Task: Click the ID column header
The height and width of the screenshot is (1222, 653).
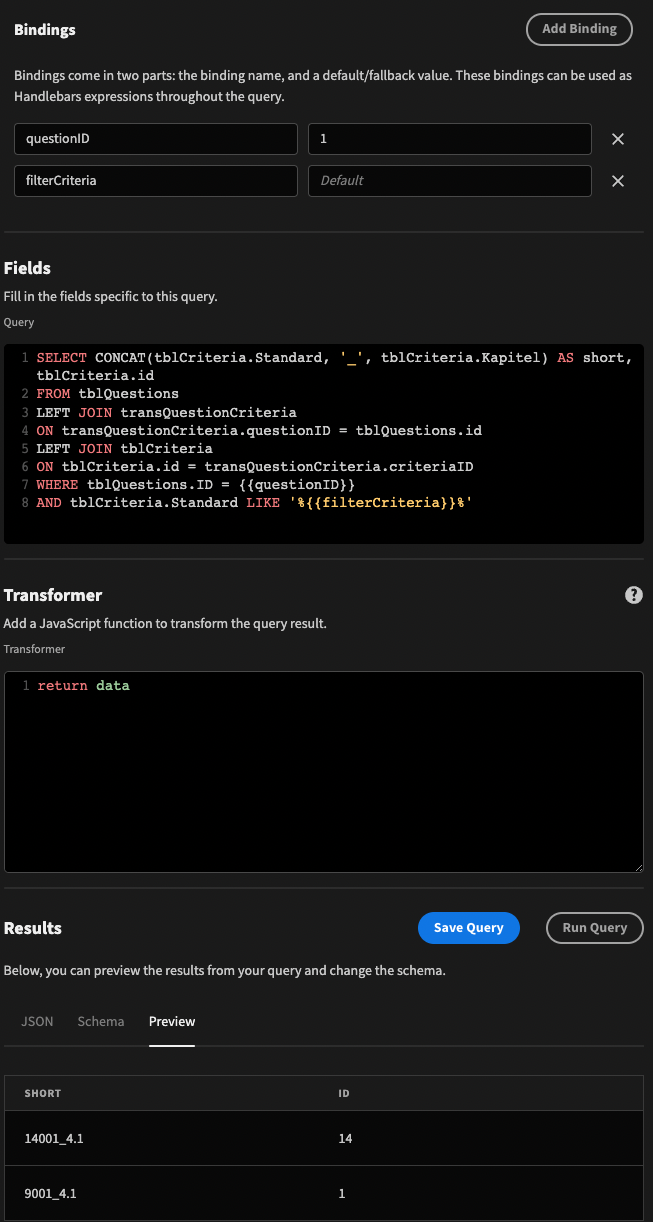Action: 344,1093
